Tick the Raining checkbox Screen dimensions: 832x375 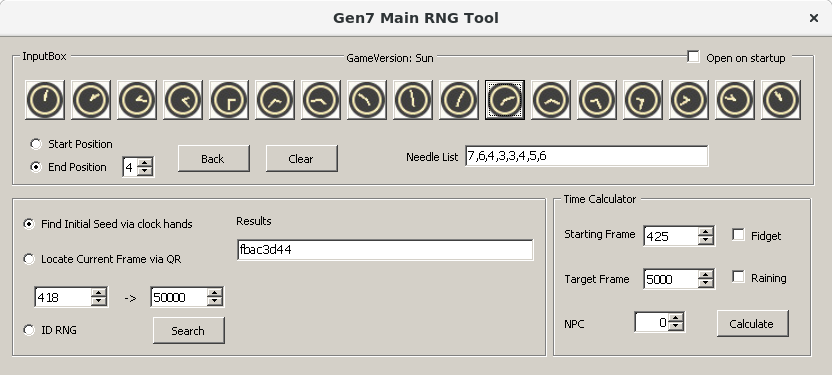pyautogui.click(x=738, y=277)
